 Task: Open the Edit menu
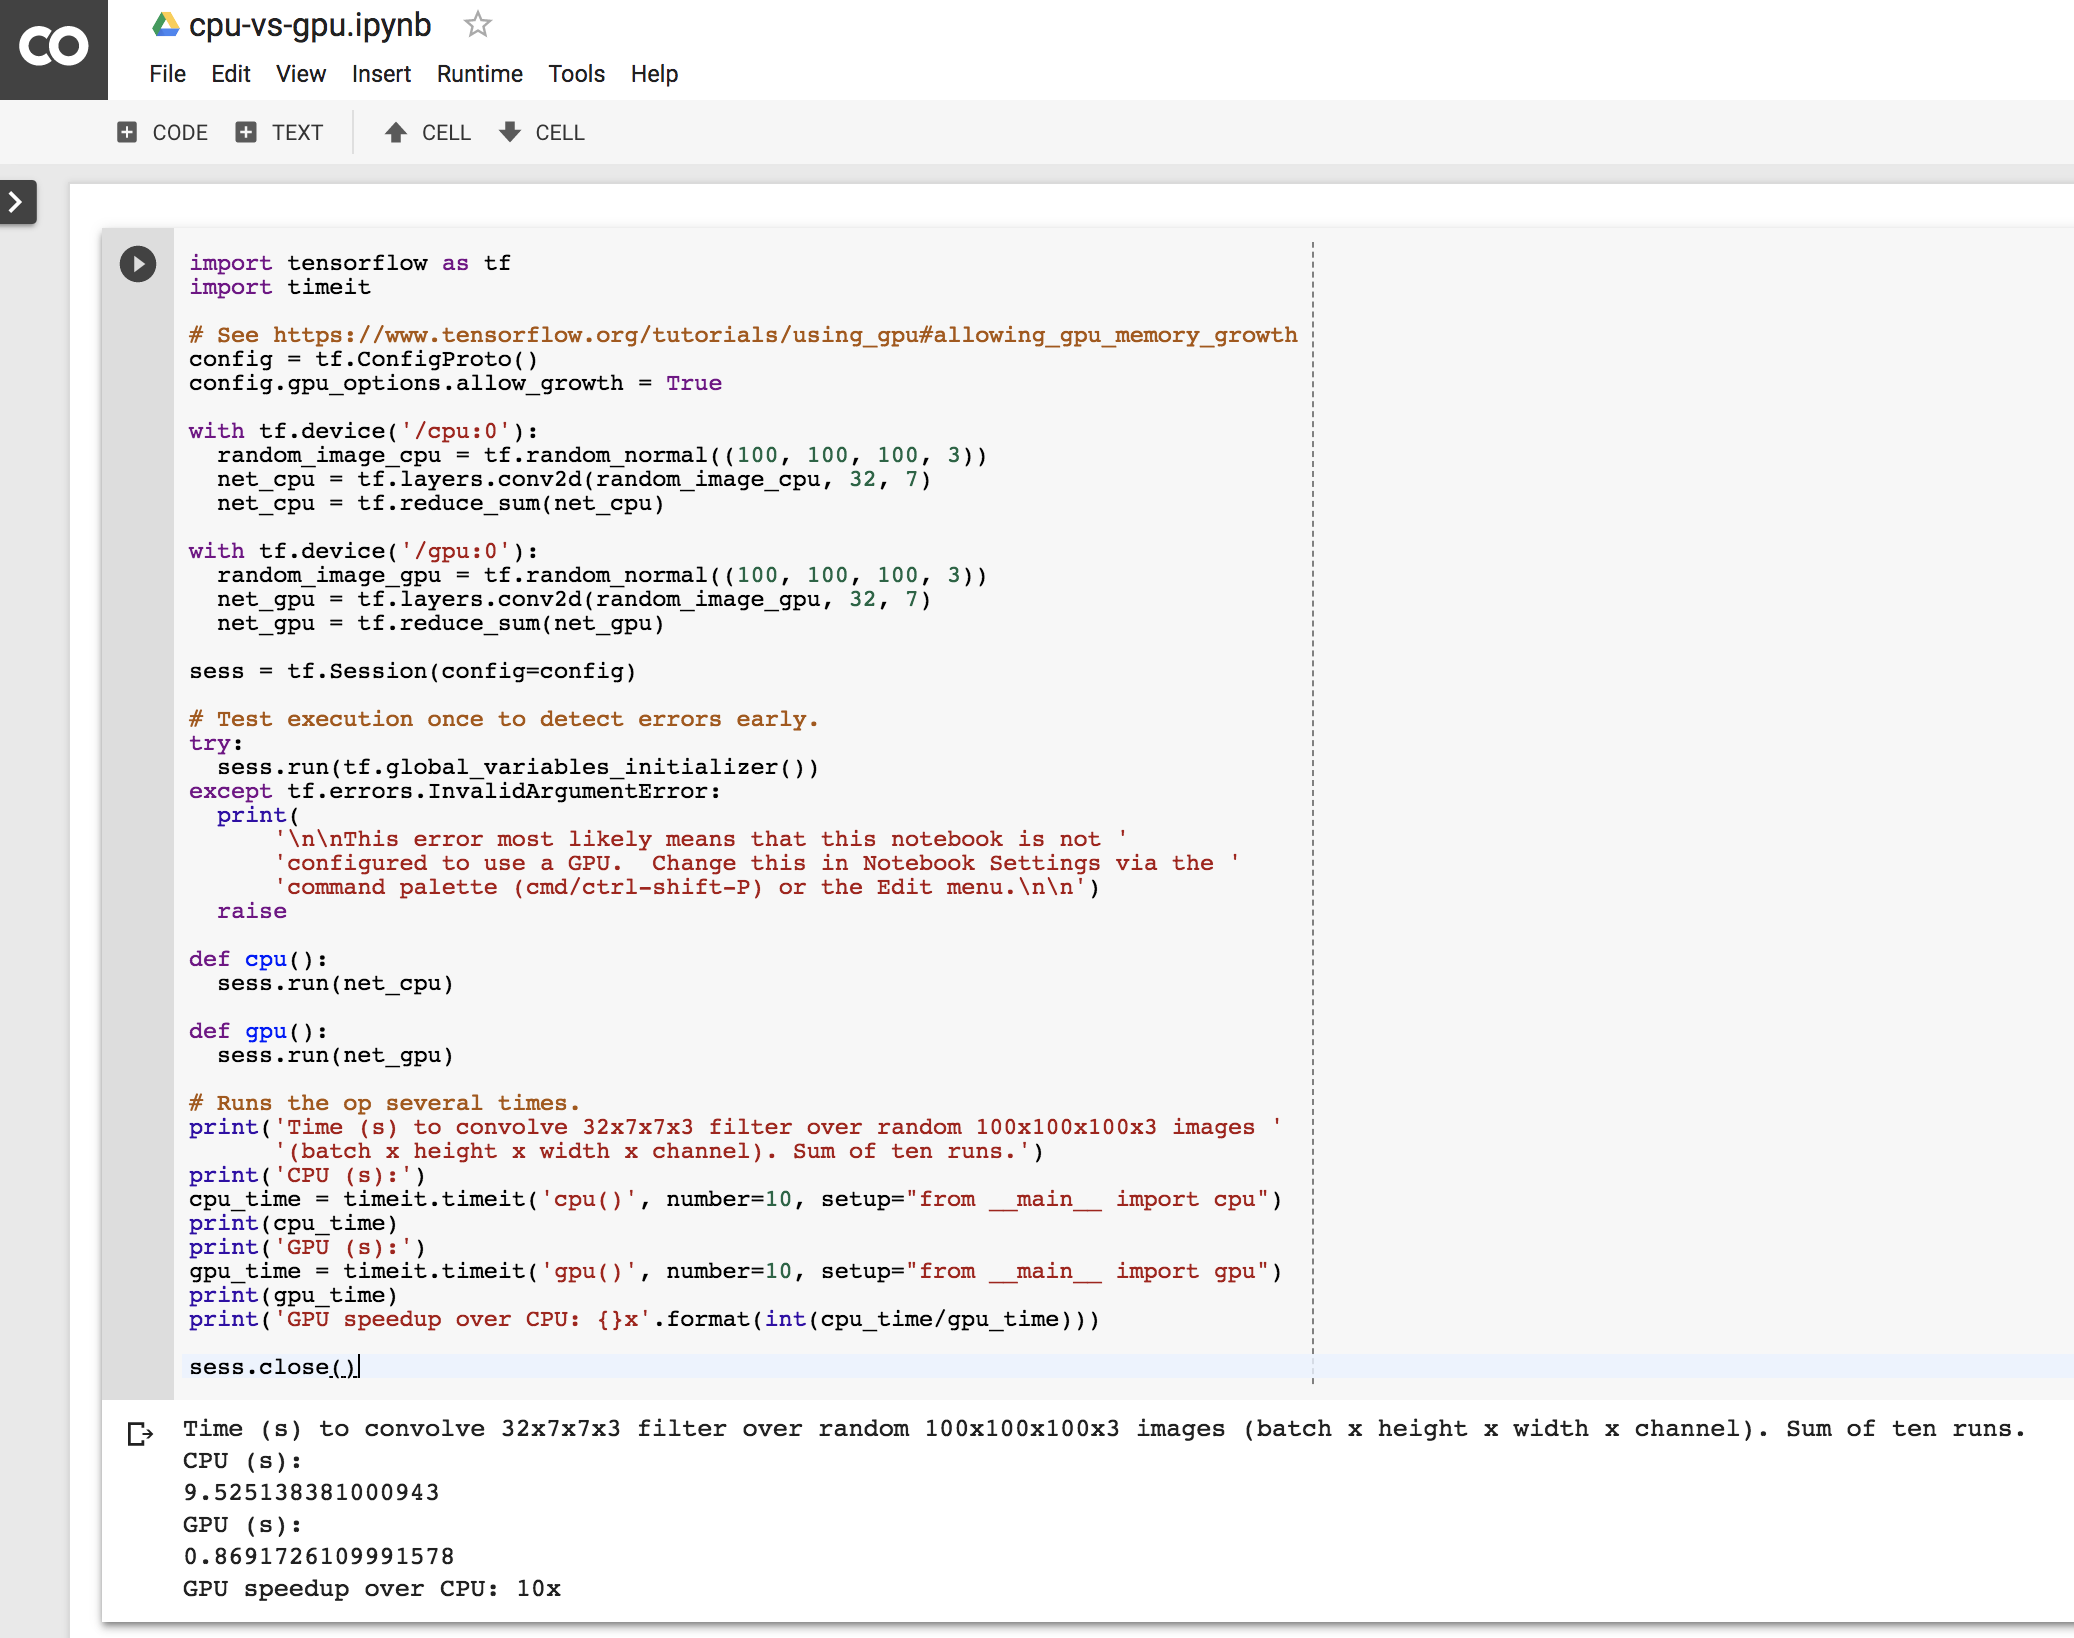click(230, 74)
